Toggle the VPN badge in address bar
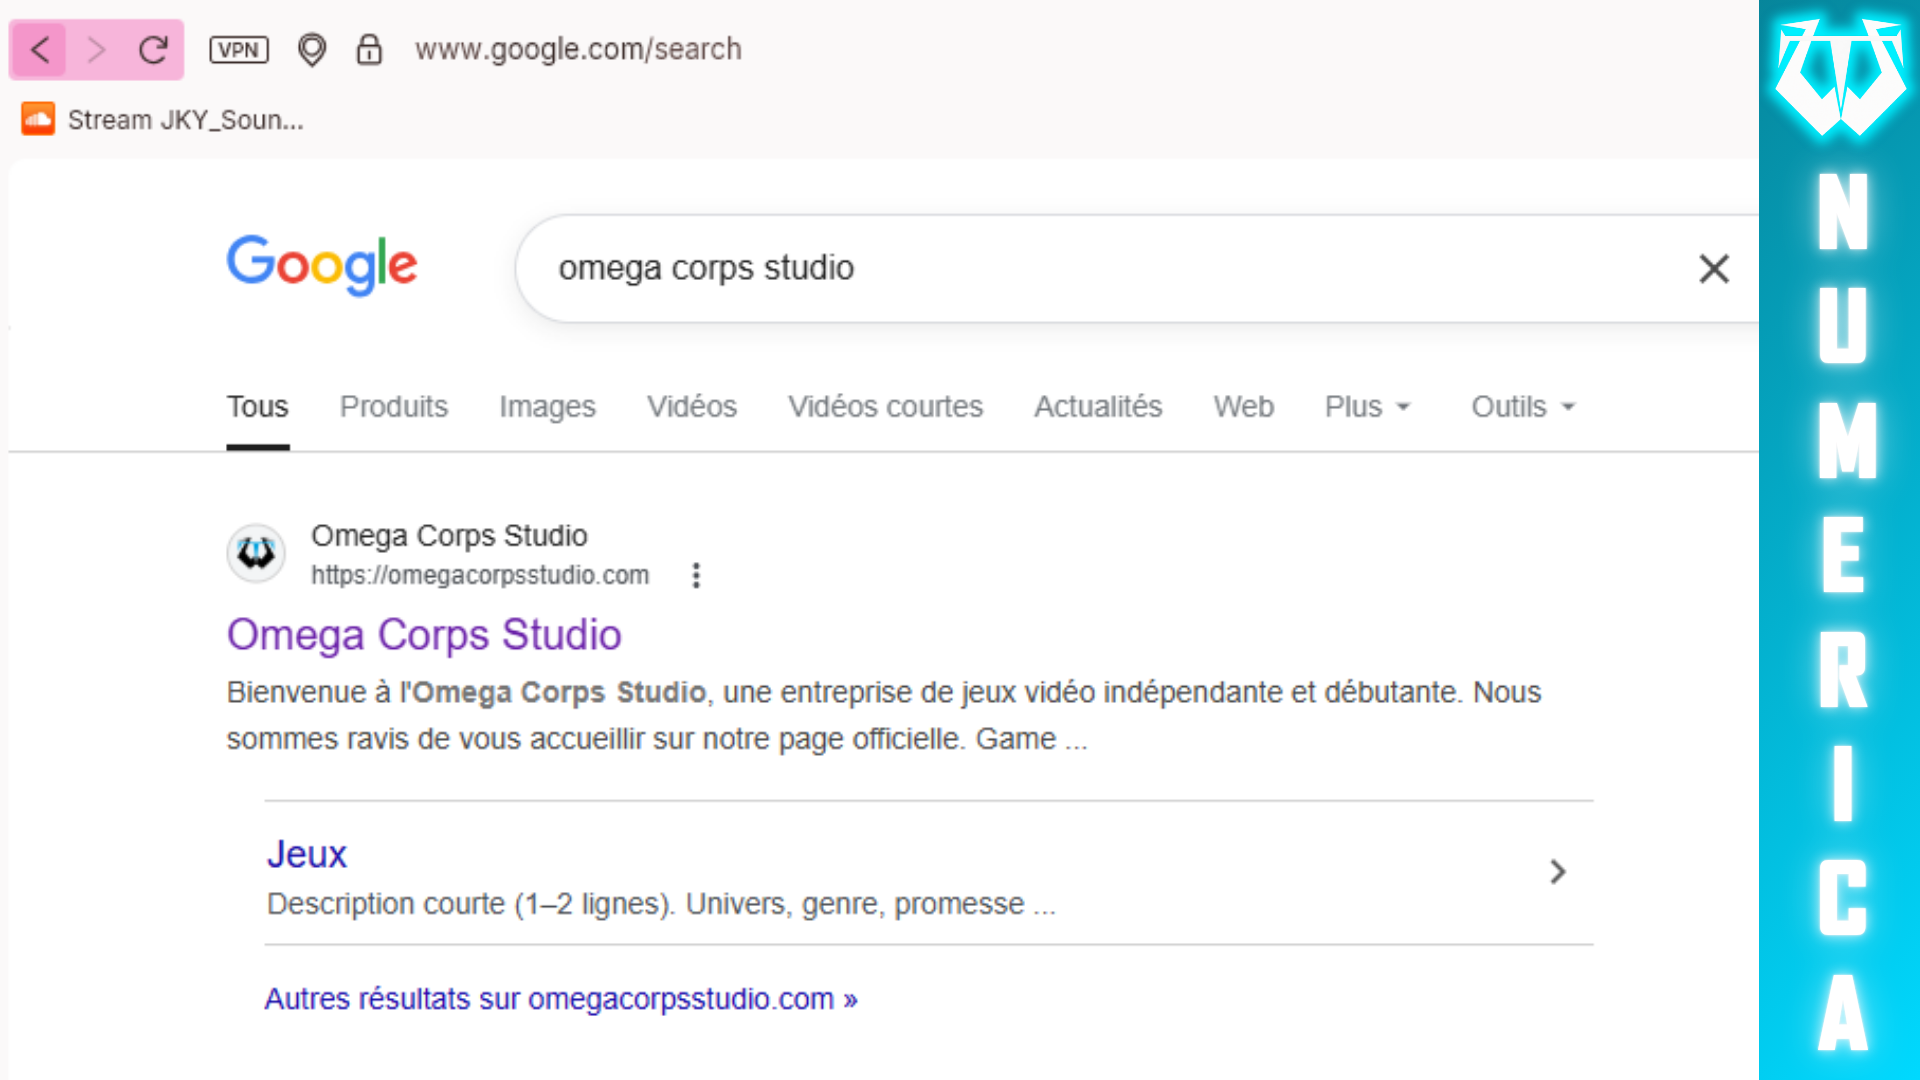The width and height of the screenshot is (1920, 1080). pos(239,49)
